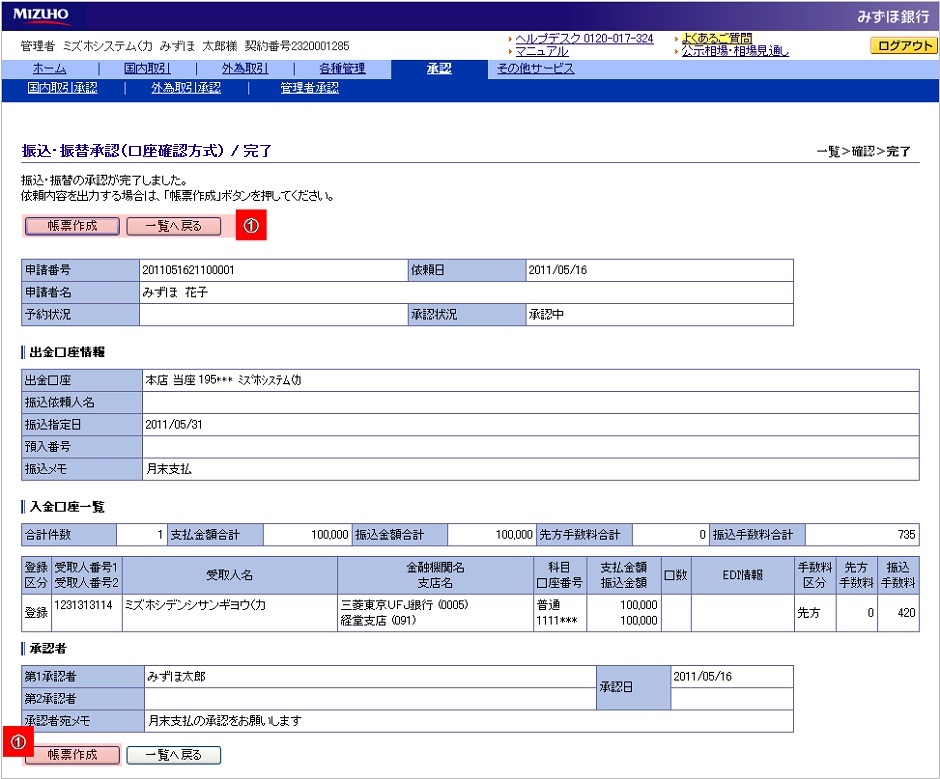Click transfer fee total value 735
Viewport: 940px width, 779px height.
tap(906, 534)
